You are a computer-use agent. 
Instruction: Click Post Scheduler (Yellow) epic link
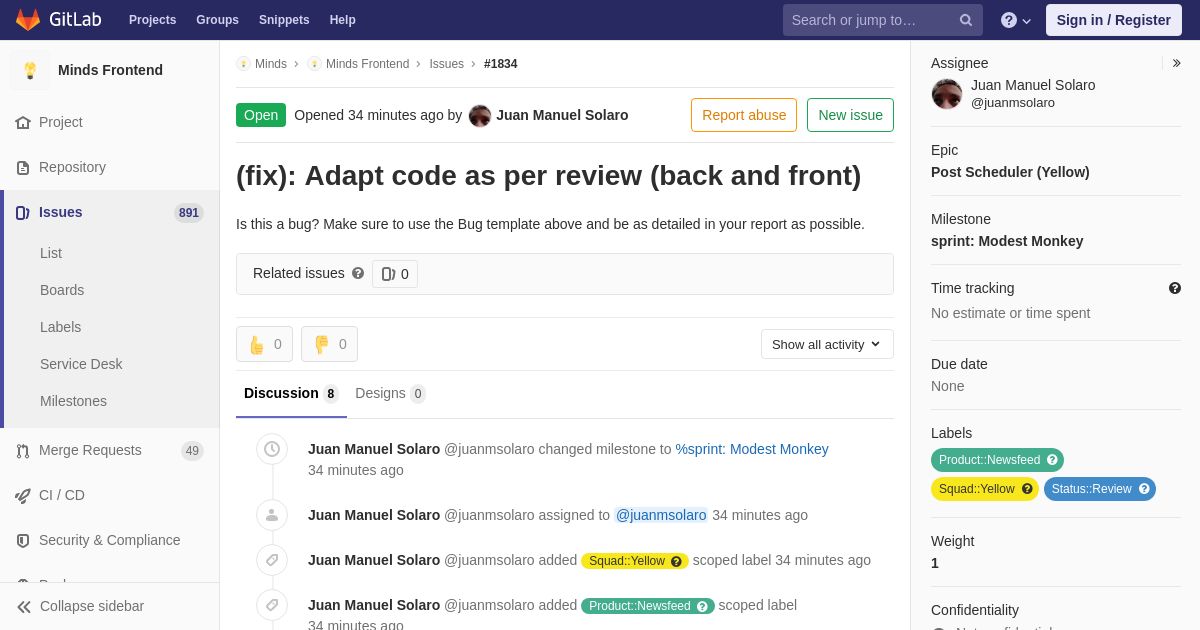[x=1010, y=172]
